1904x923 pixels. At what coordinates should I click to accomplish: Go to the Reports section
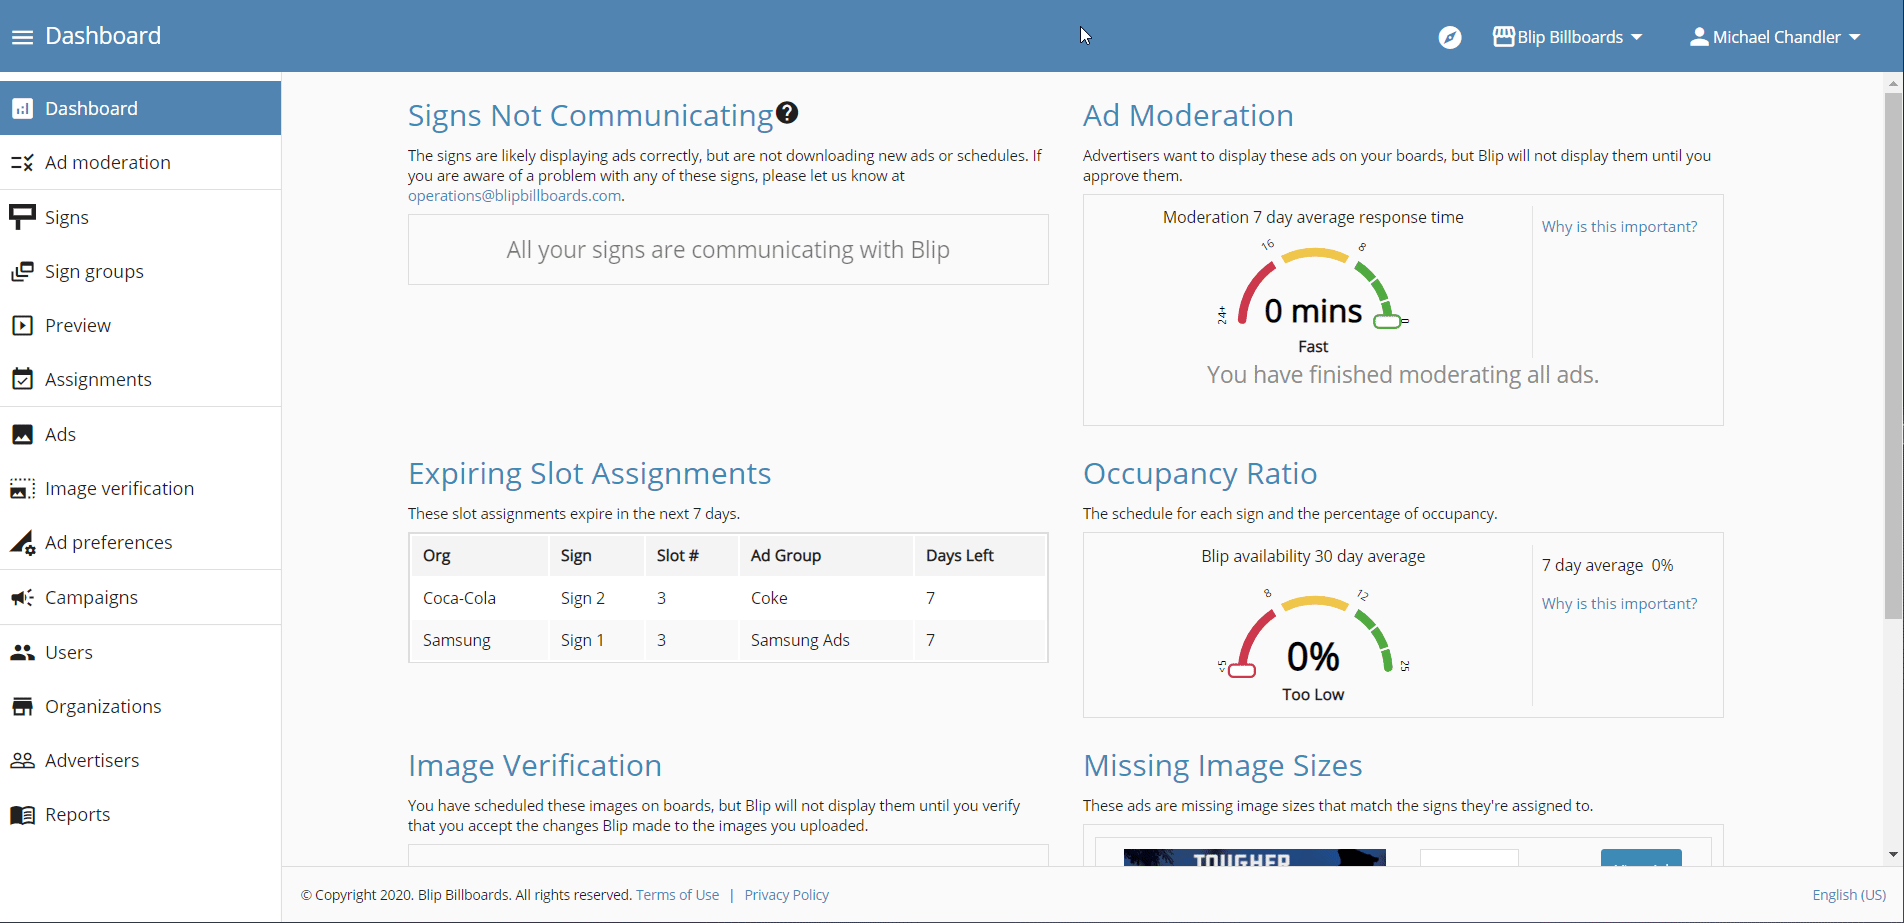click(x=77, y=813)
